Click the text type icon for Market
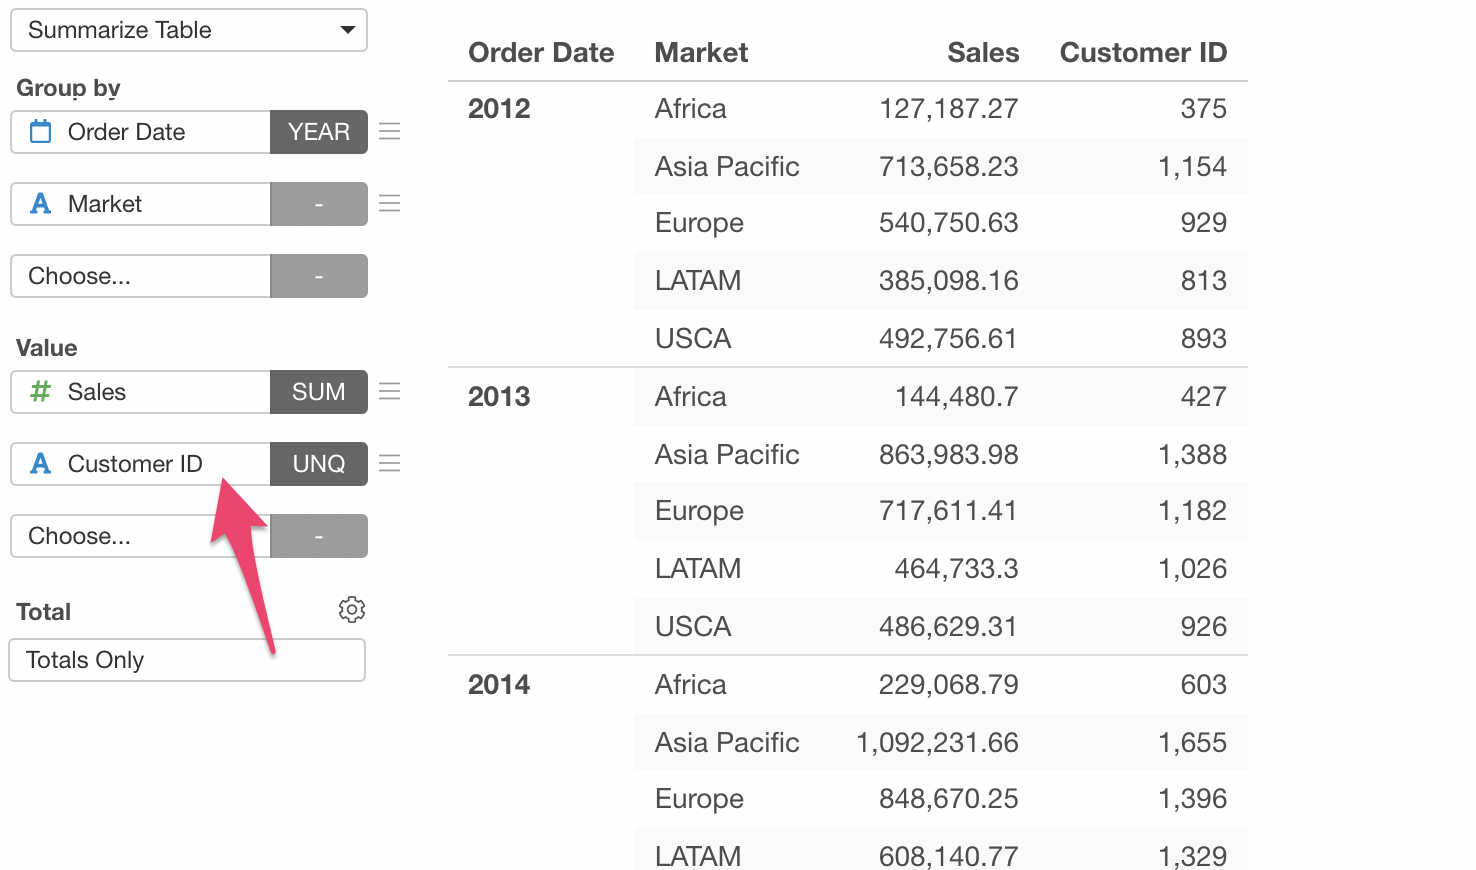 click(41, 204)
